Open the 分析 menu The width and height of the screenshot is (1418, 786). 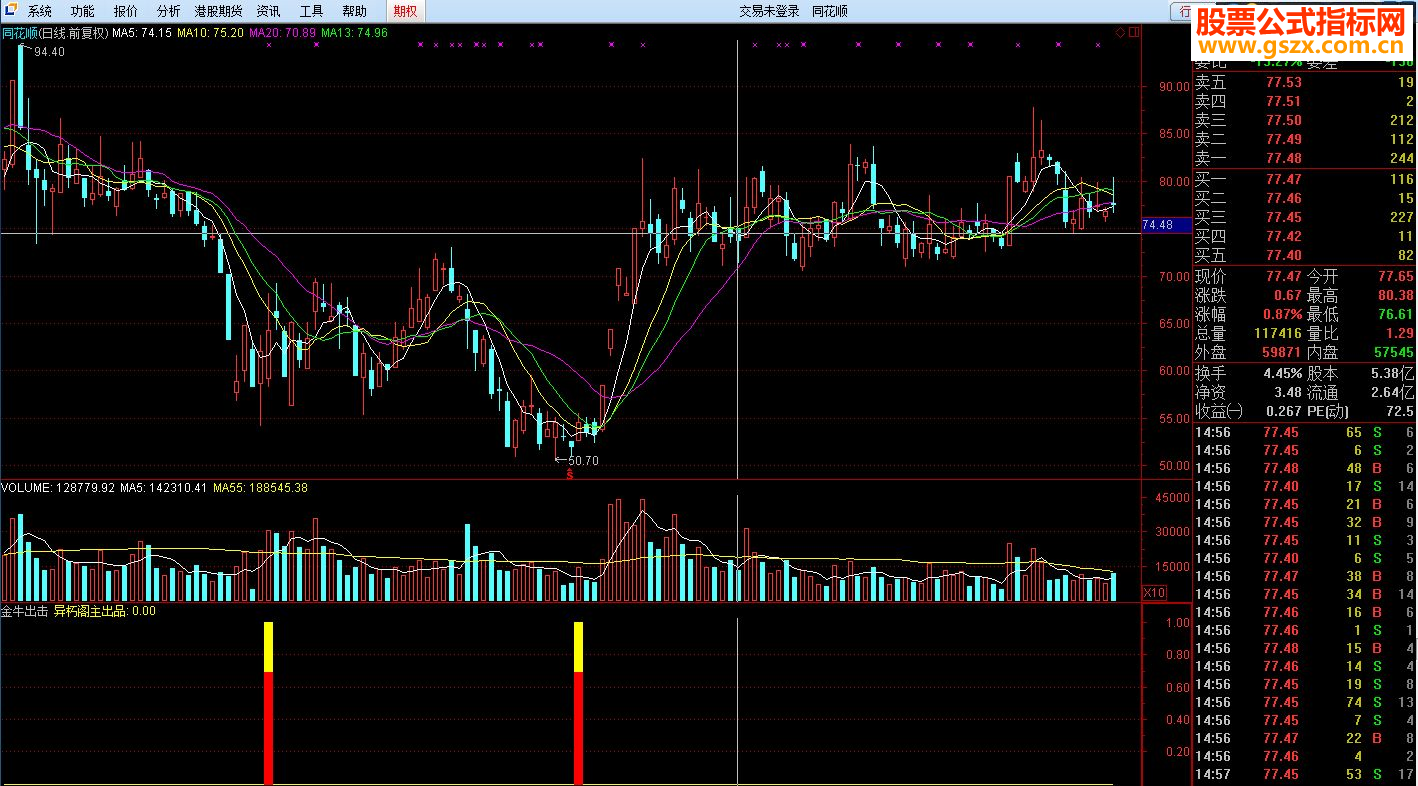(169, 11)
